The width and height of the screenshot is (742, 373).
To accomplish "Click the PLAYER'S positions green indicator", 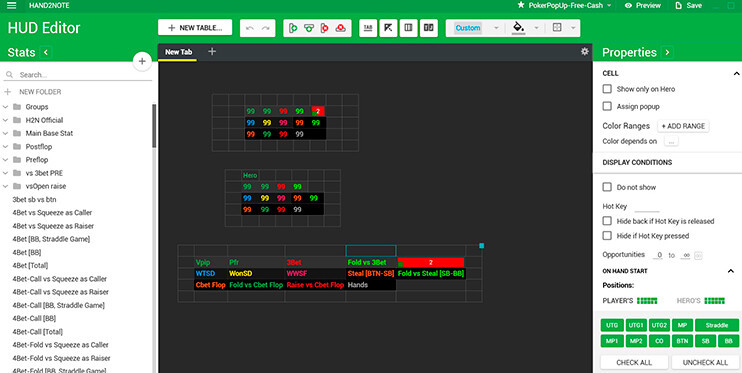I will click(647, 301).
